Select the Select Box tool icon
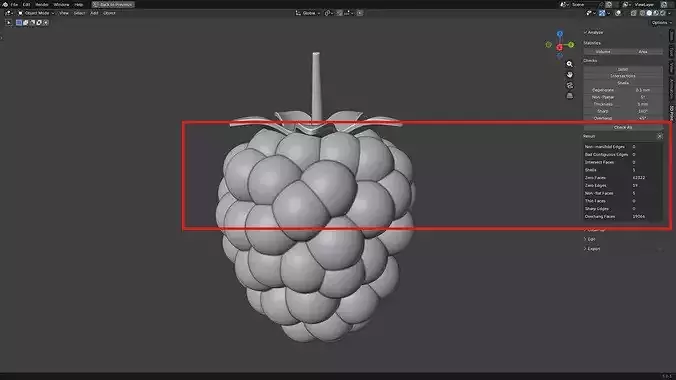 (x=9, y=22)
